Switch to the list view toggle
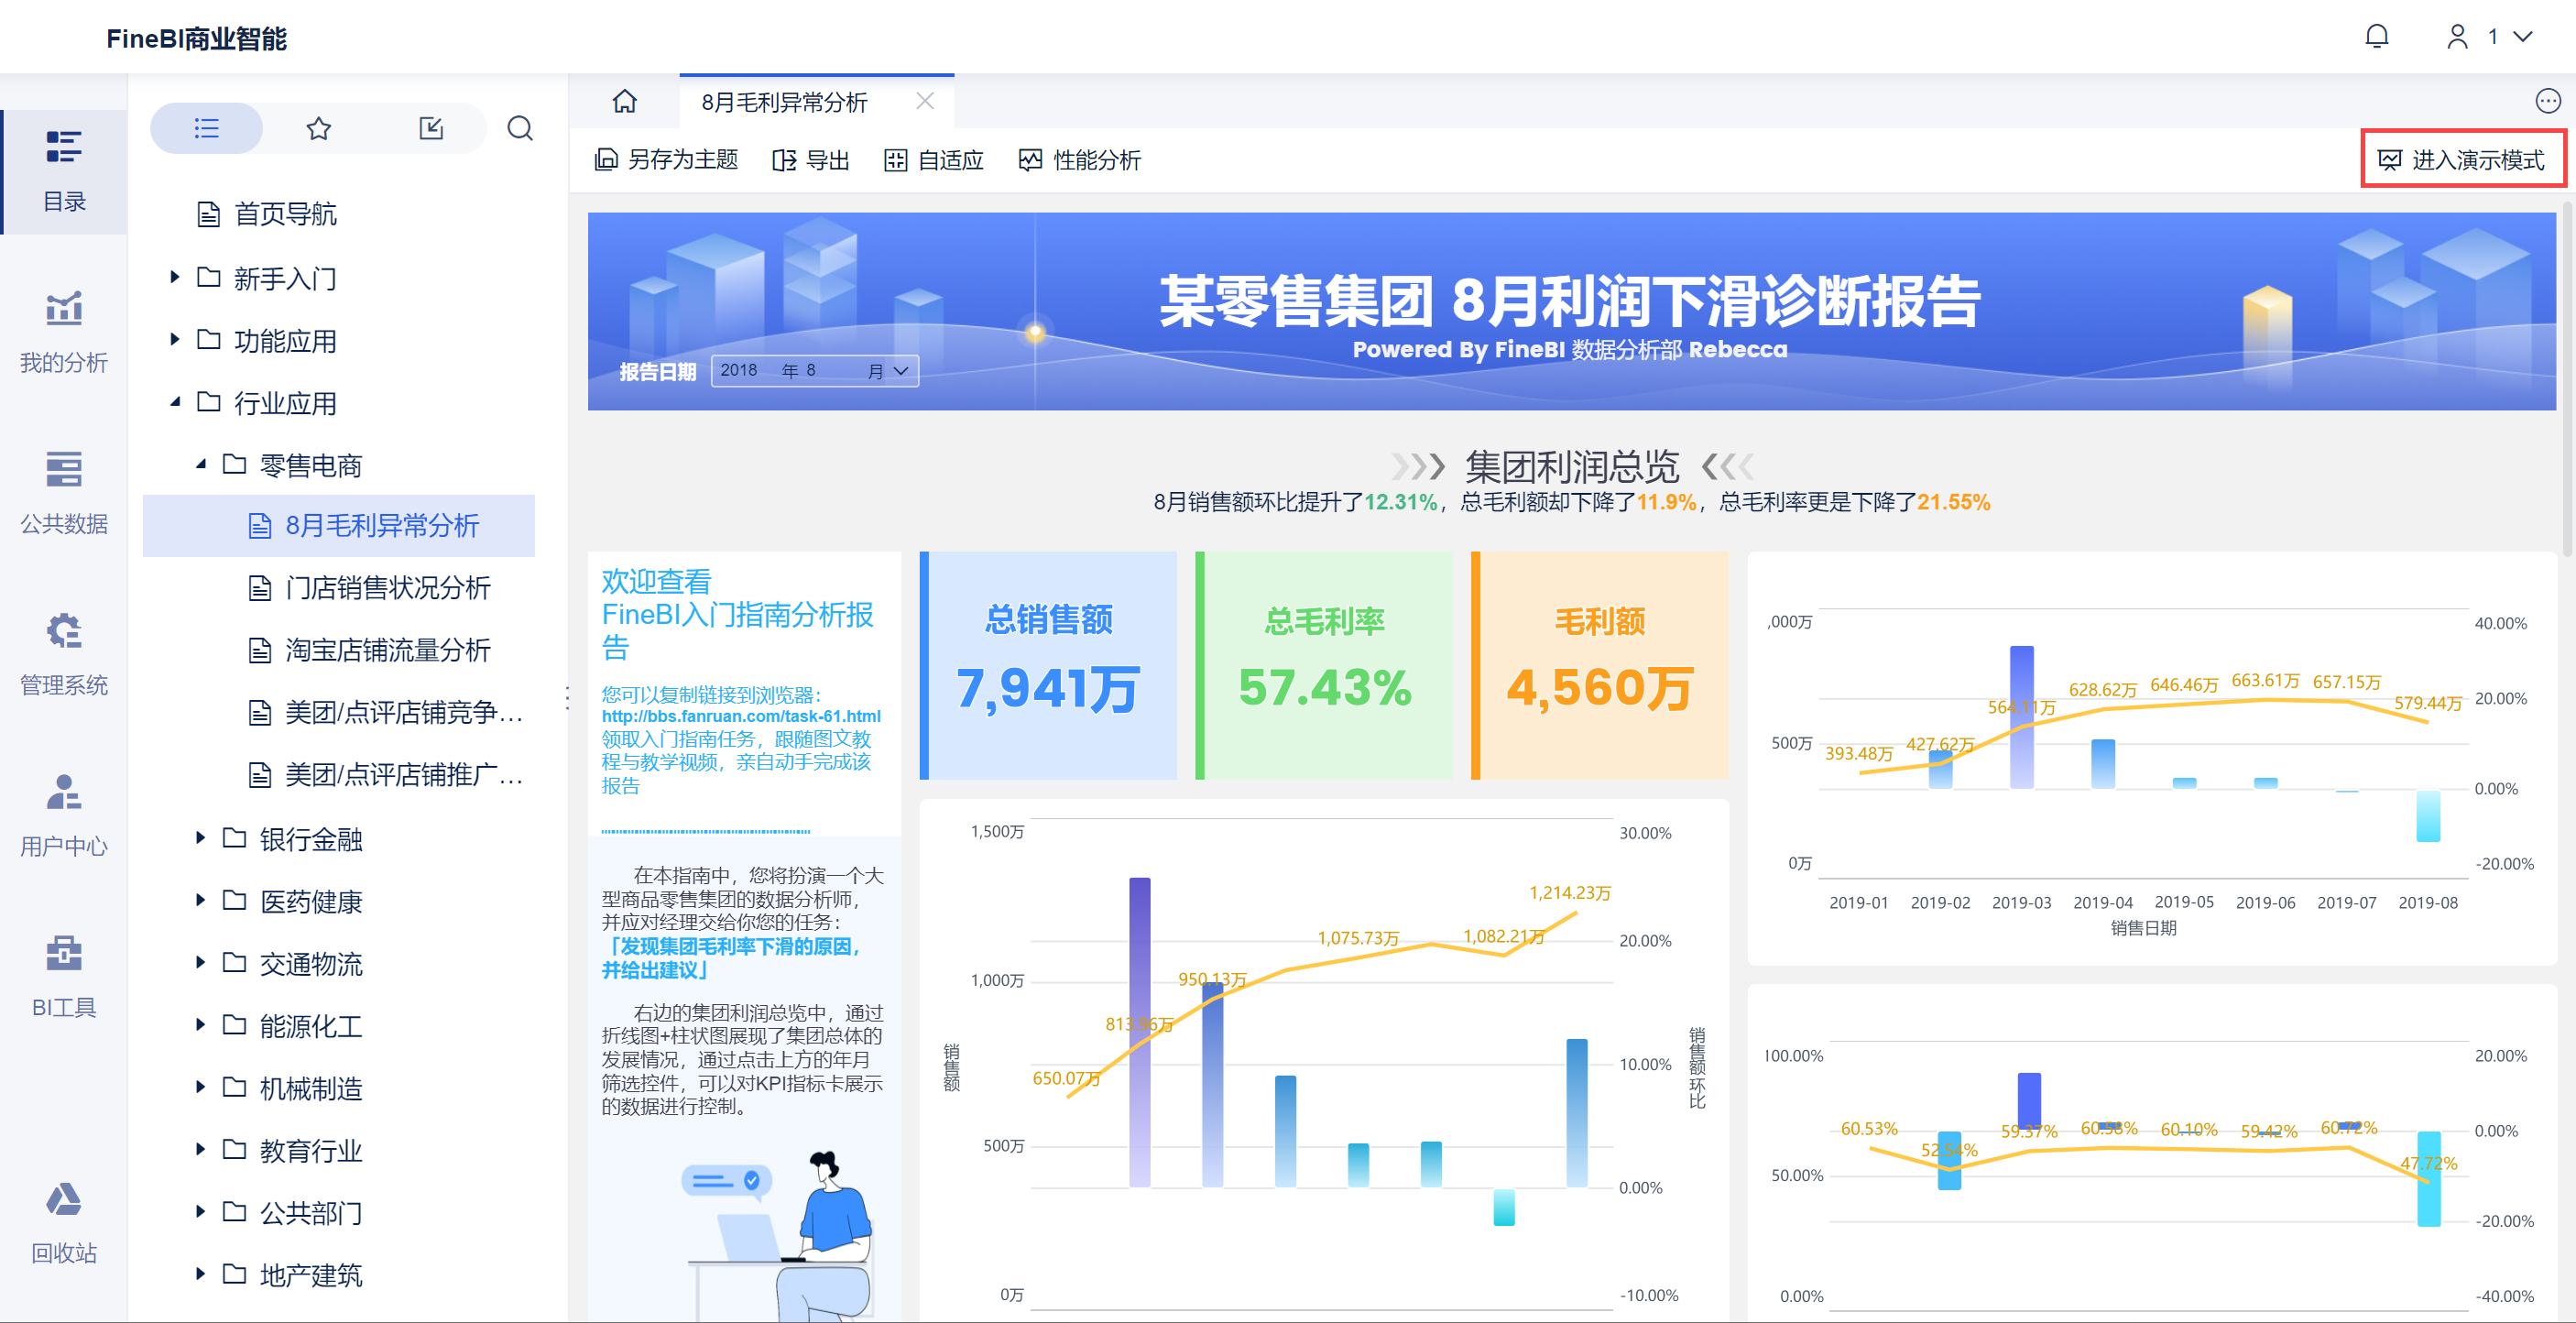The height and width of the screenshot is (1323, 2576). pyautogui.click(x=206, y=128)
